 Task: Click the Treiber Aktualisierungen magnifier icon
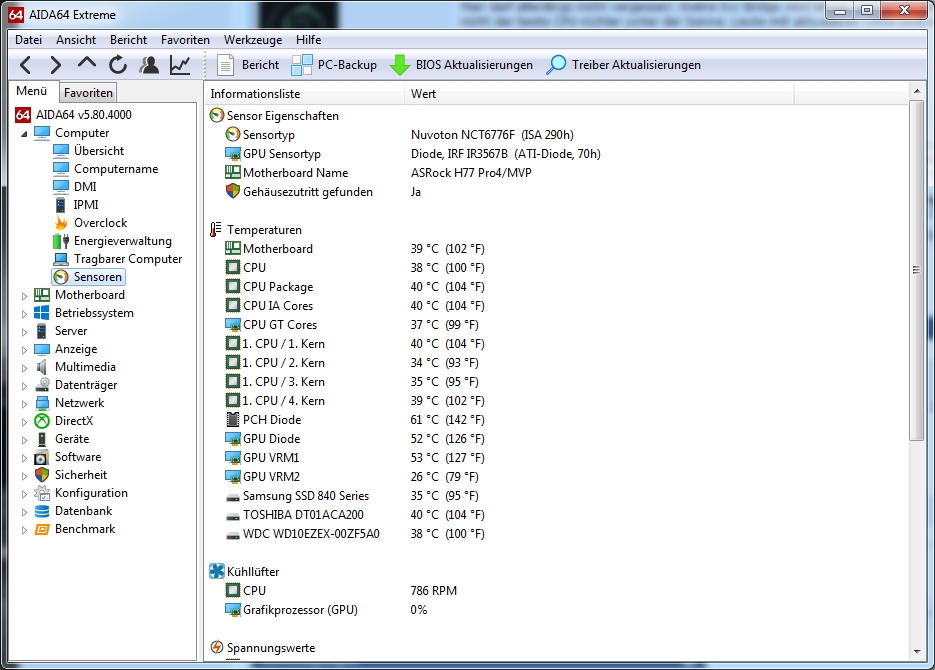pos(556,65)
